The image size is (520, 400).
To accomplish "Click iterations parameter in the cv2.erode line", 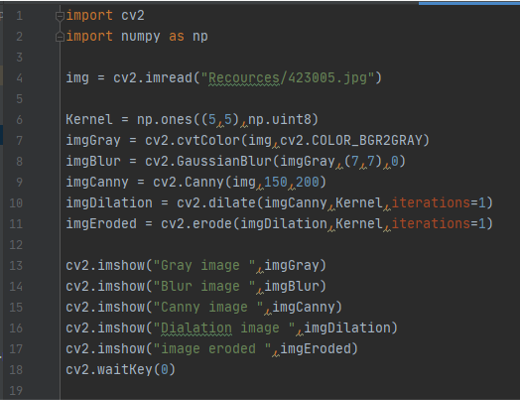I will coord(431,224).
